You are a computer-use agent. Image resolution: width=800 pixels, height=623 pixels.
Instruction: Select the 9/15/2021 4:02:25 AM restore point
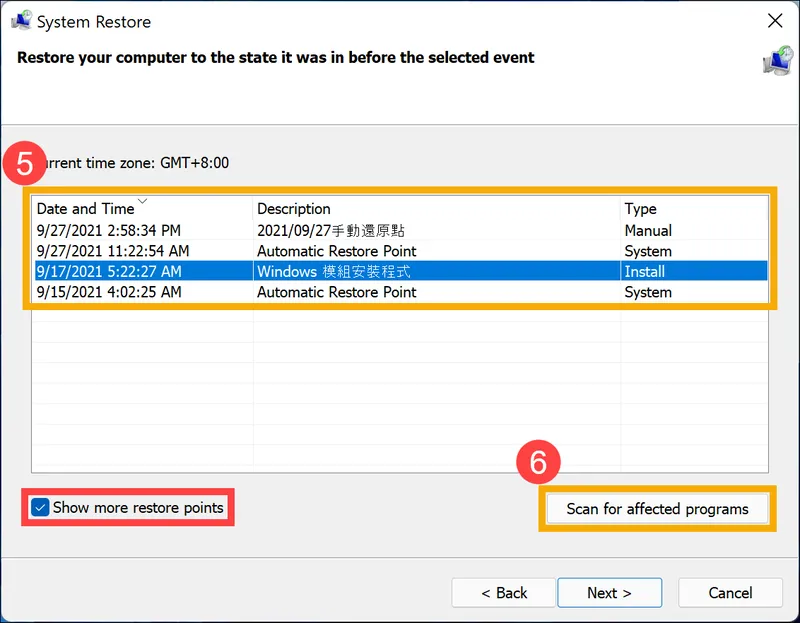pos(109,292)
